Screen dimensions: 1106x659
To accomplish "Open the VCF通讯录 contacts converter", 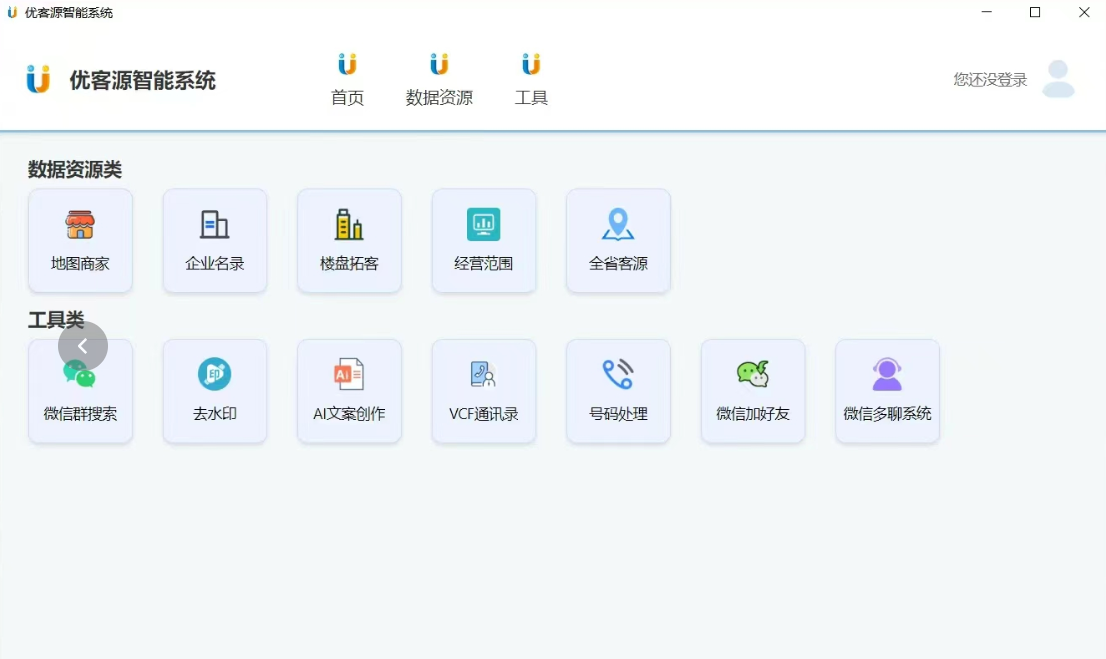I will [483, 391].
